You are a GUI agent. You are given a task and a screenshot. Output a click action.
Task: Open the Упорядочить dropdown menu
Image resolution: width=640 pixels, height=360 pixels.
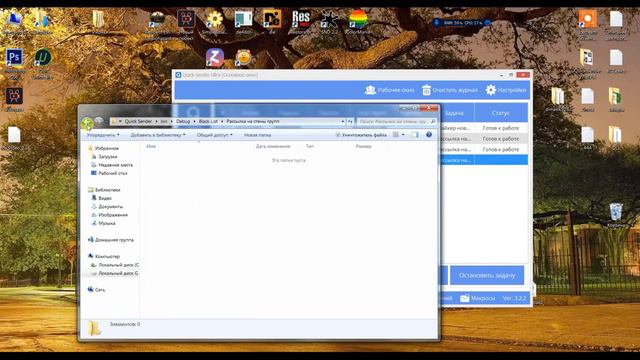coord(103,135)
